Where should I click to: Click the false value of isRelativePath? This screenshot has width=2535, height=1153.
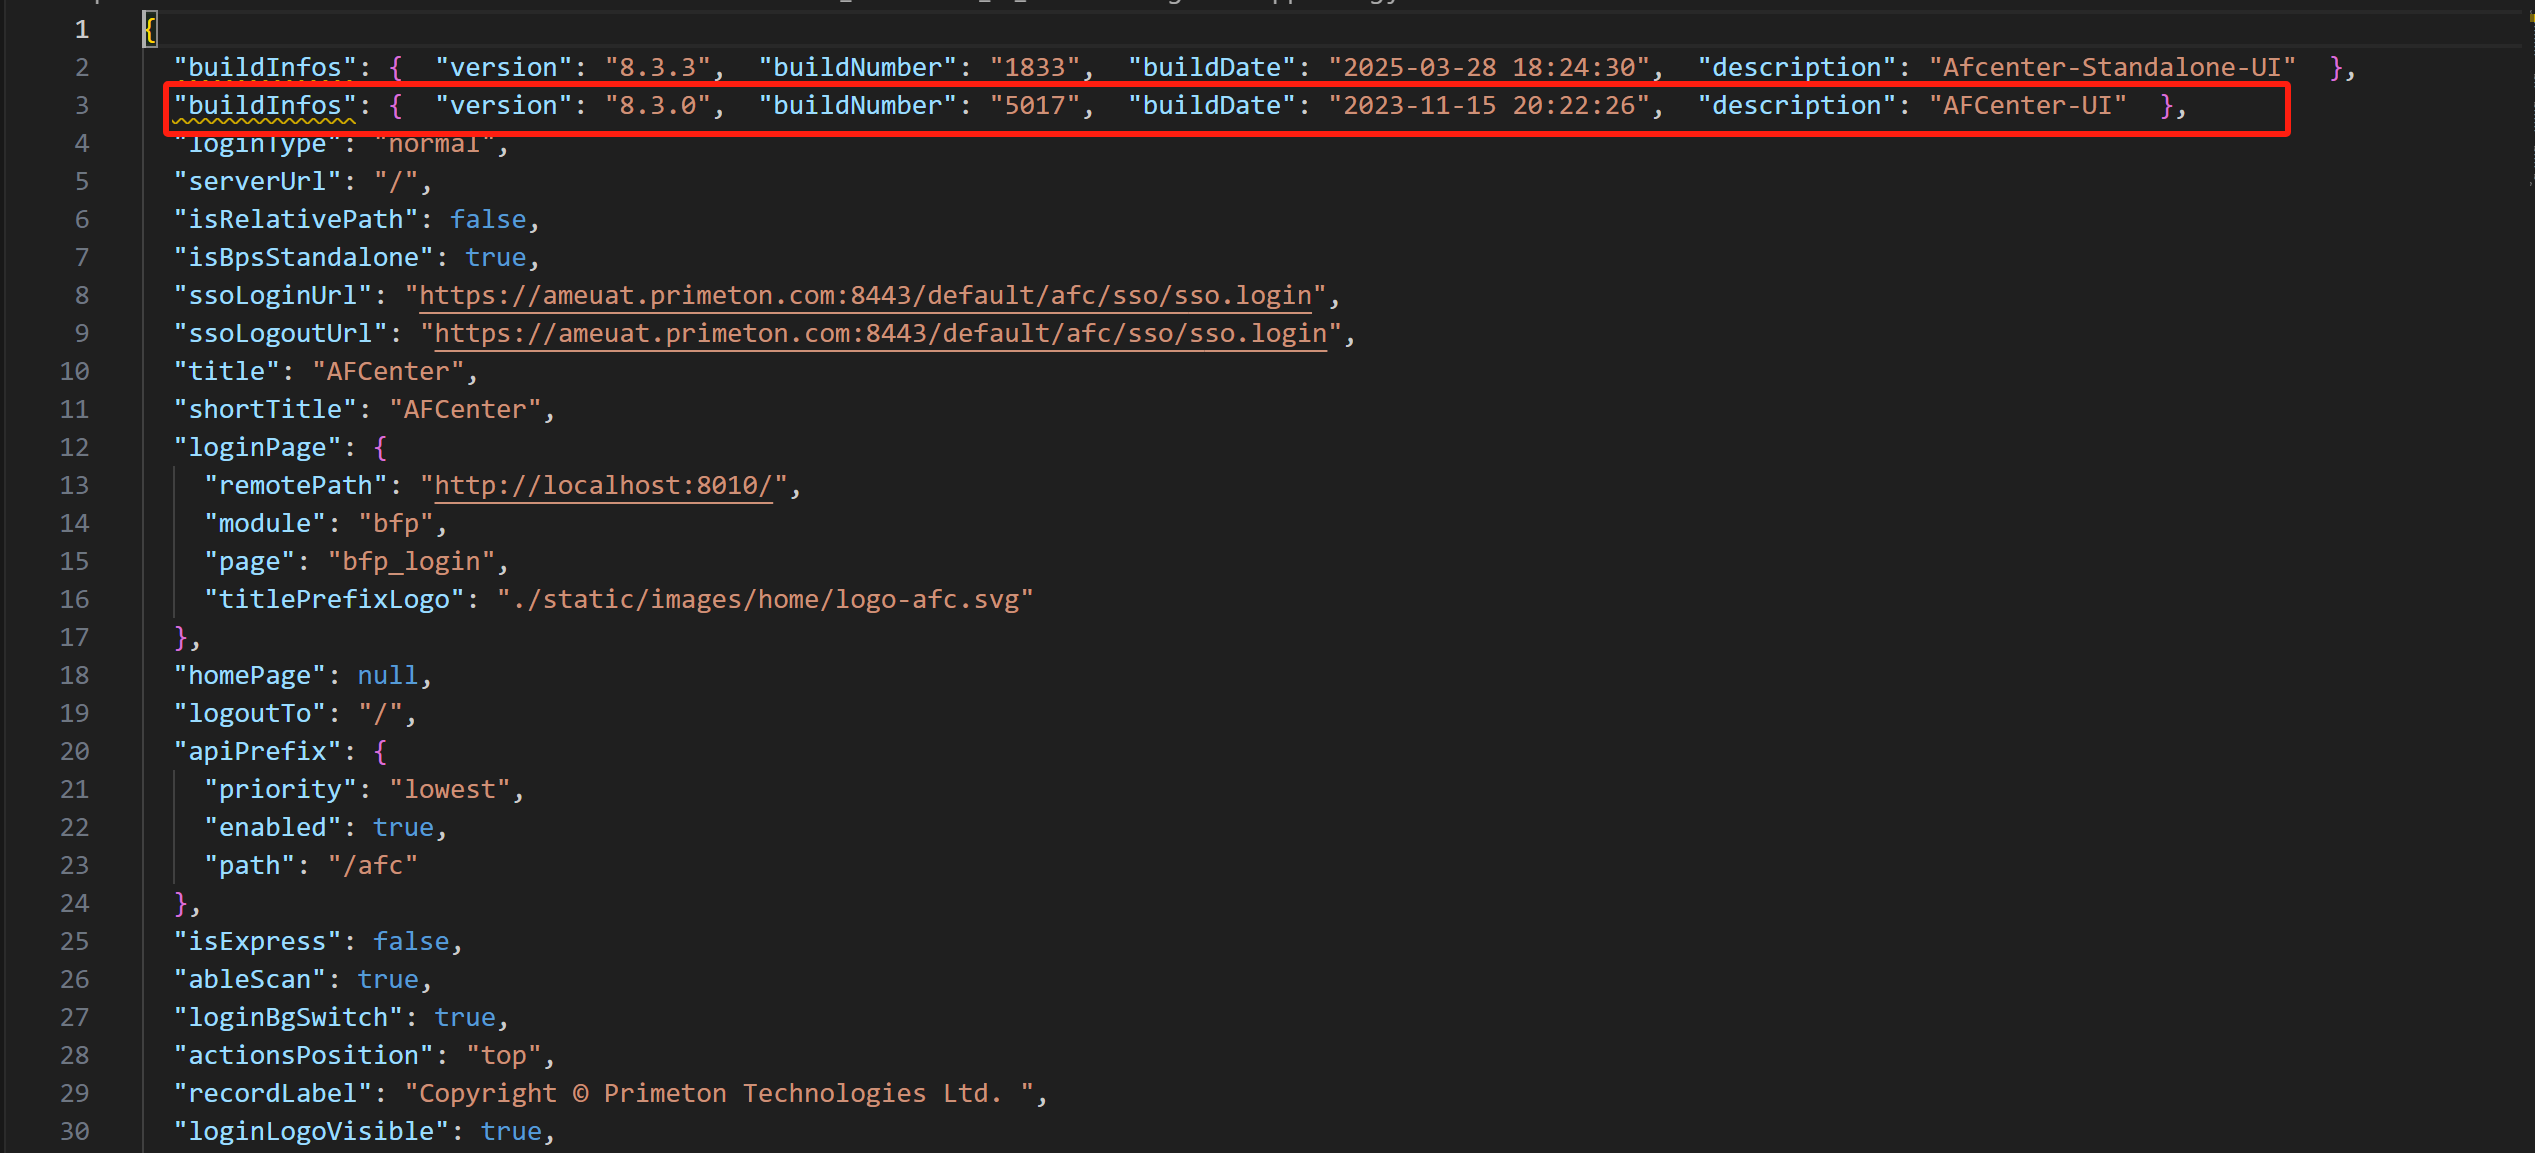488,219
